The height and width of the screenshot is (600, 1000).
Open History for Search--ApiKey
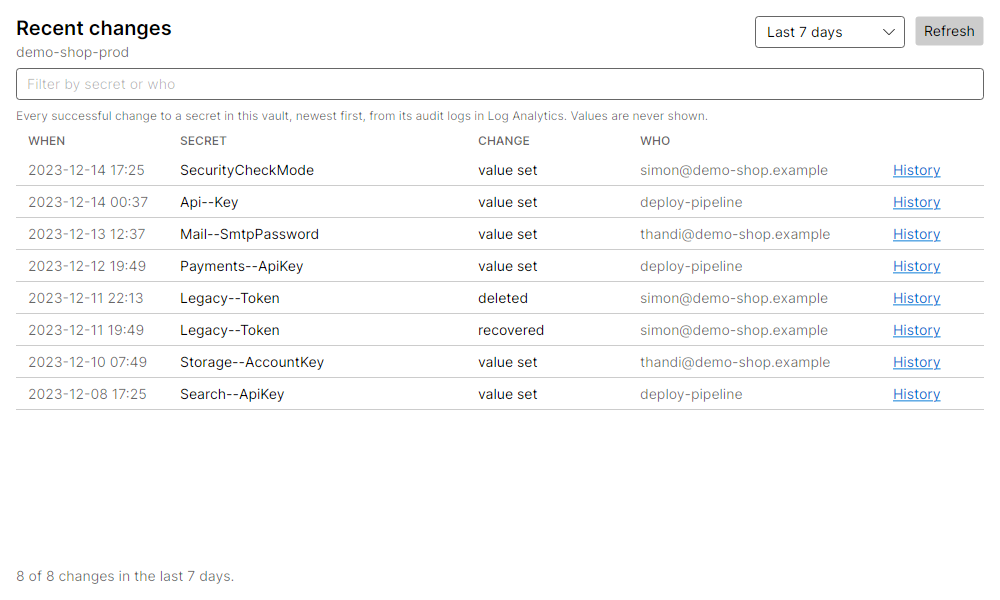[x=916, y=394]
